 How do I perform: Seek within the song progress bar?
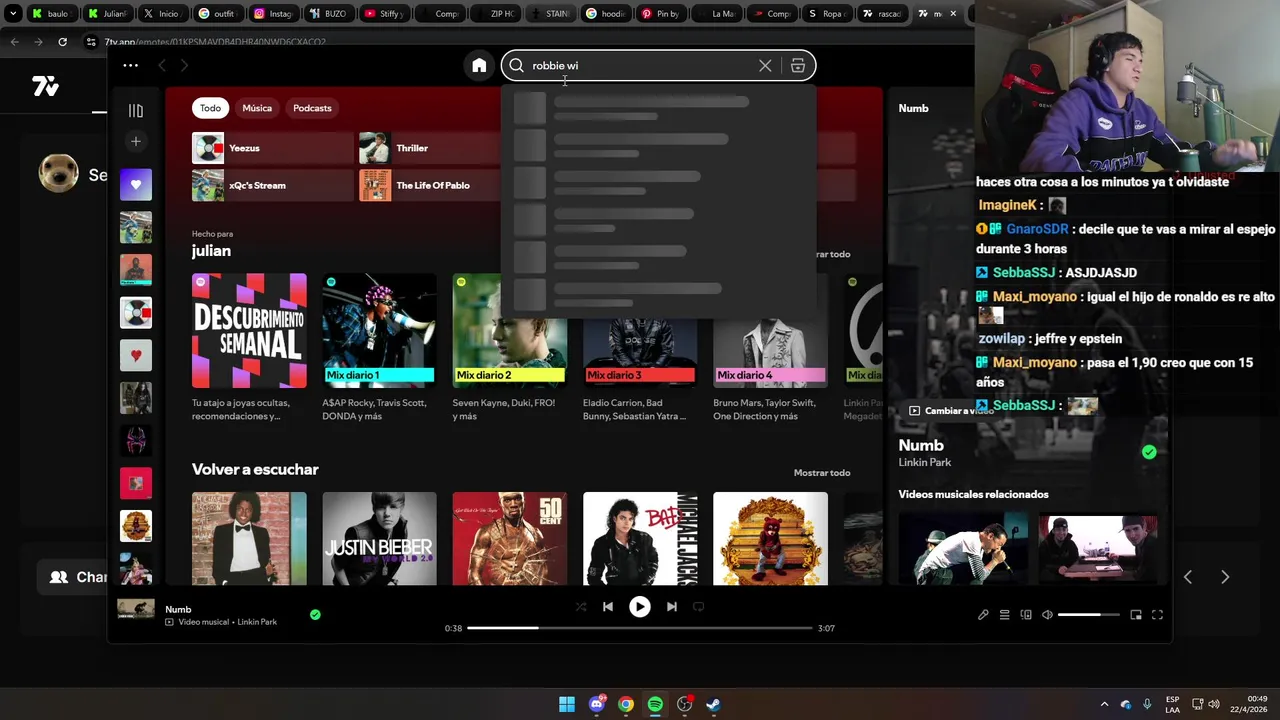click(x=640, y=628)
